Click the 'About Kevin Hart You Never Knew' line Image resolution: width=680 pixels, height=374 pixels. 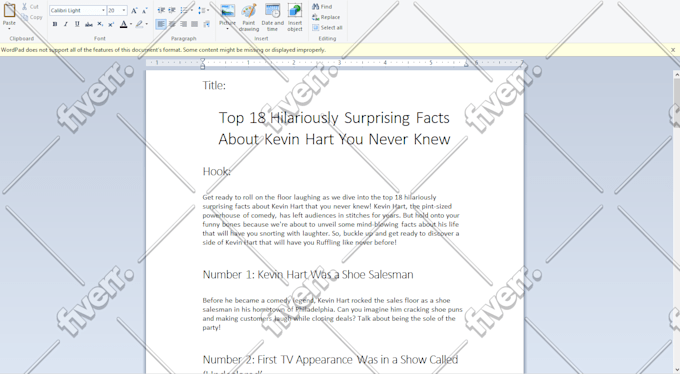(x=334, y=139)
